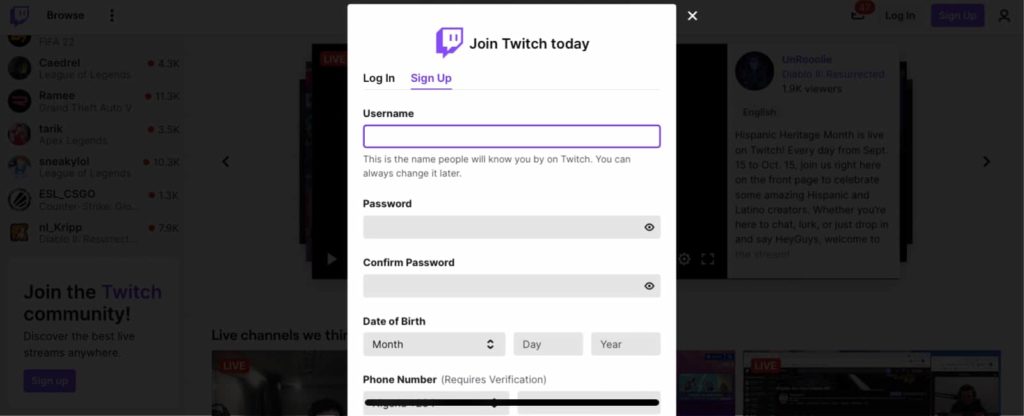Image resolution: width=1024 pixels, height=416 pixels.
Task: Click the Sign up button in sidebar
Action: point(50,381)
